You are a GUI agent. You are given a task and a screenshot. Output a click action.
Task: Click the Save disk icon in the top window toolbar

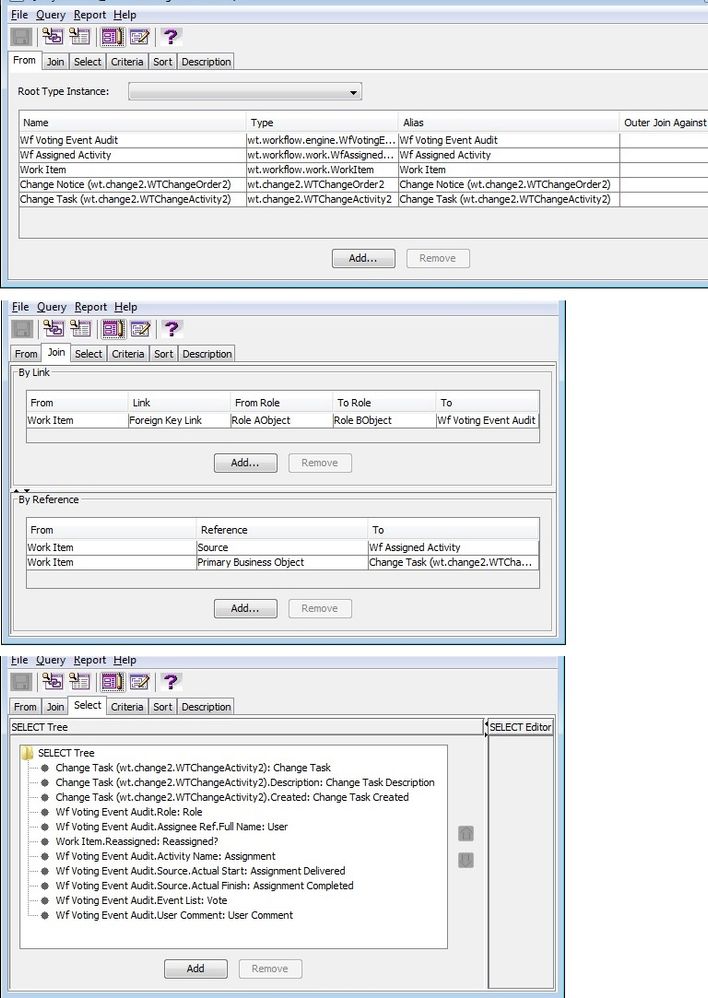21,37
